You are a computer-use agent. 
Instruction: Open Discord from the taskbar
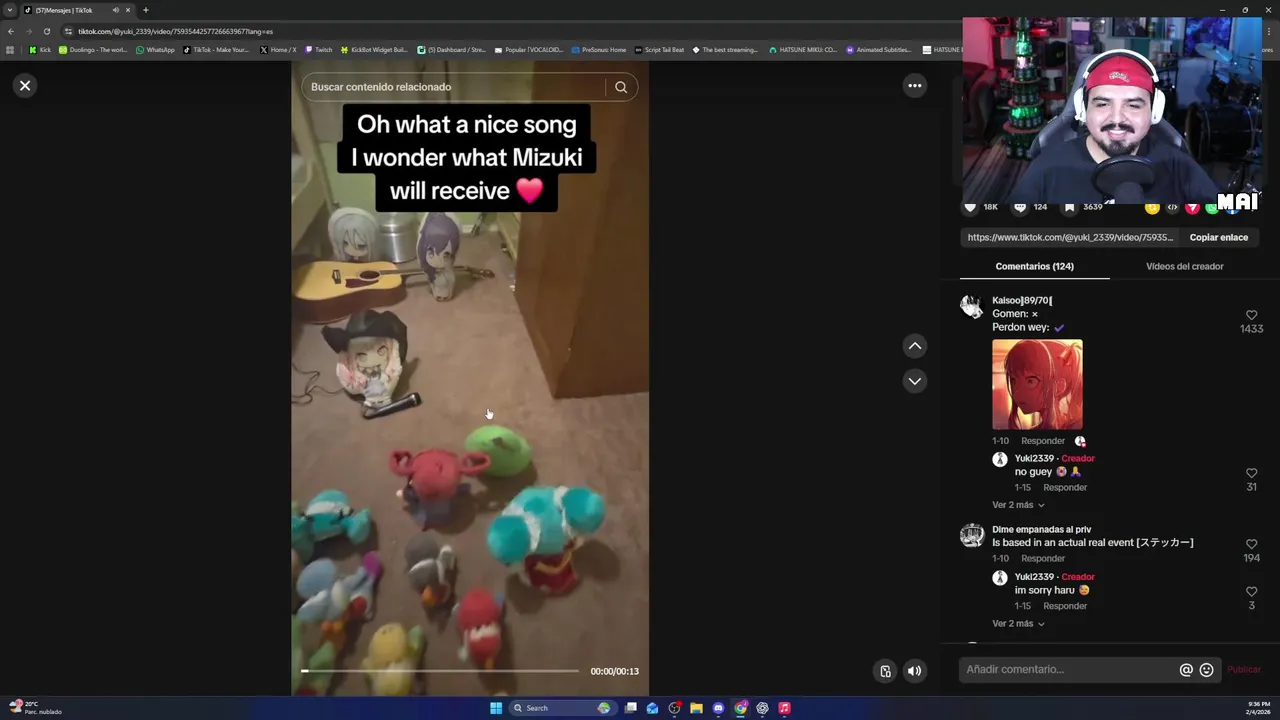click(718, 708)
